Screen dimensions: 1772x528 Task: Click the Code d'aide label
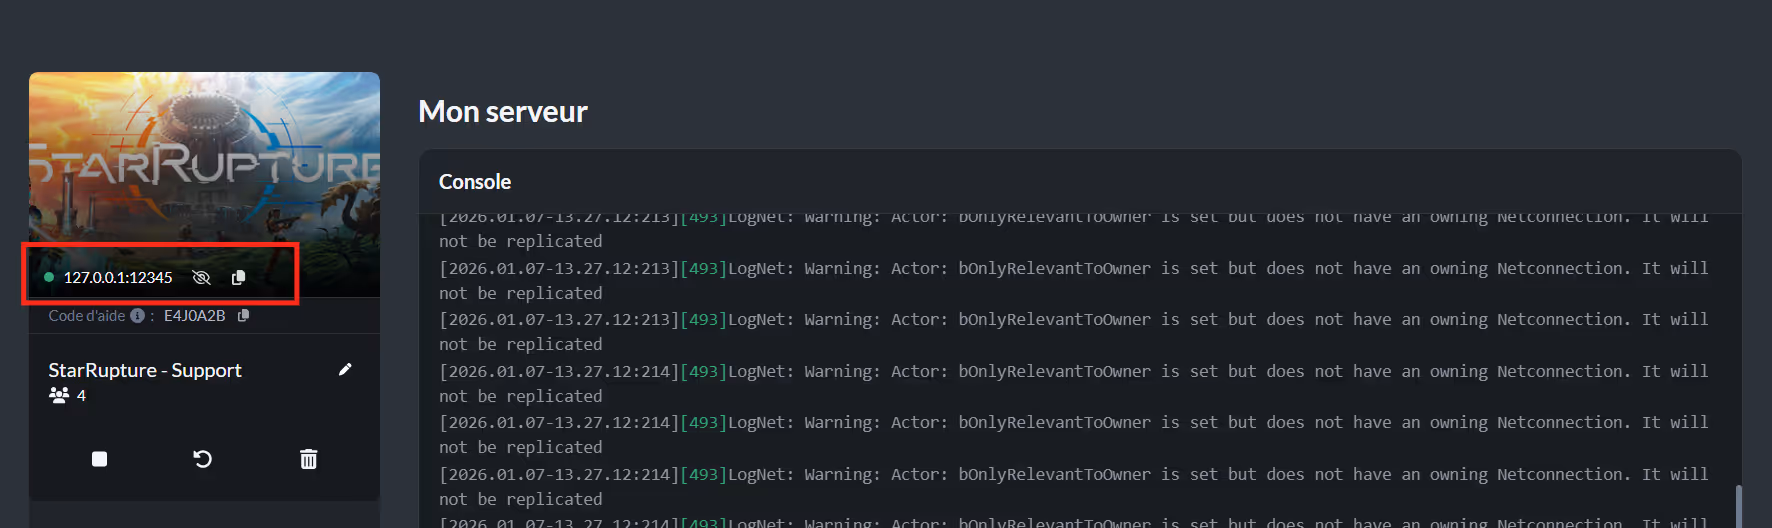pyautogui.click(x=87, y=315)
